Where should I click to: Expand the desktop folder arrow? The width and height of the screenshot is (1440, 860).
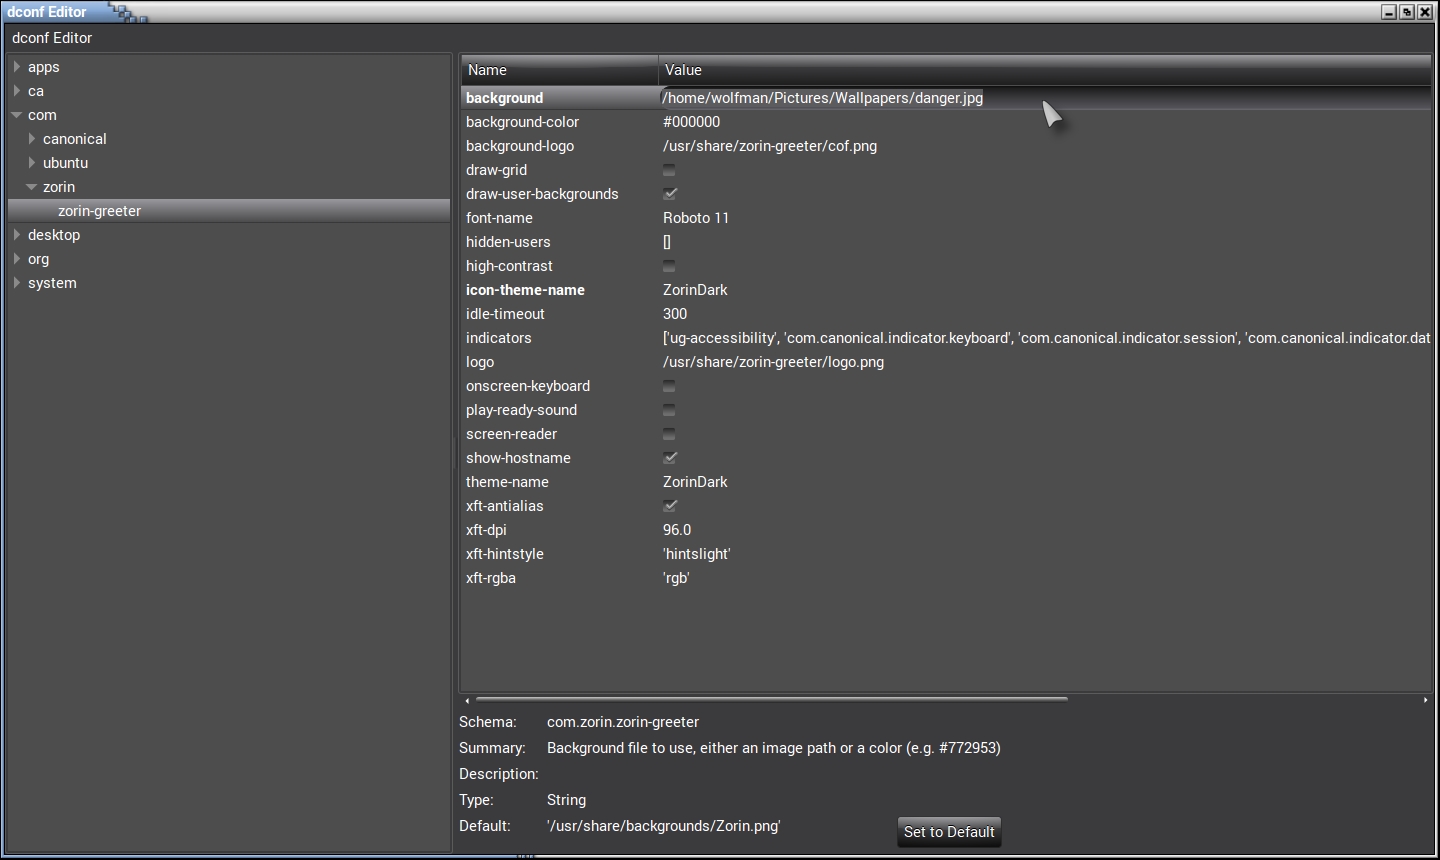(17, 235)
